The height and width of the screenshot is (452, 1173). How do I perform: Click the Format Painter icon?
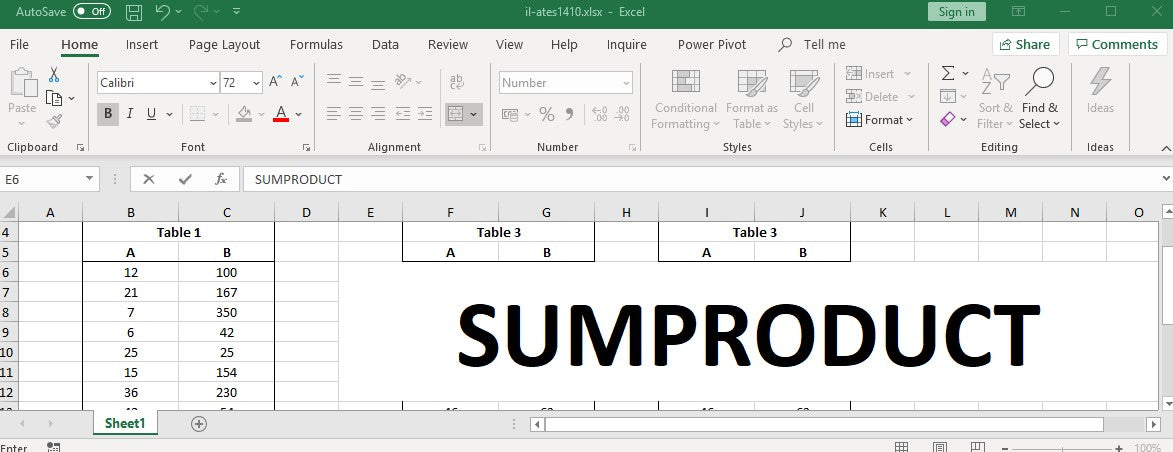[x=54, y=121]
